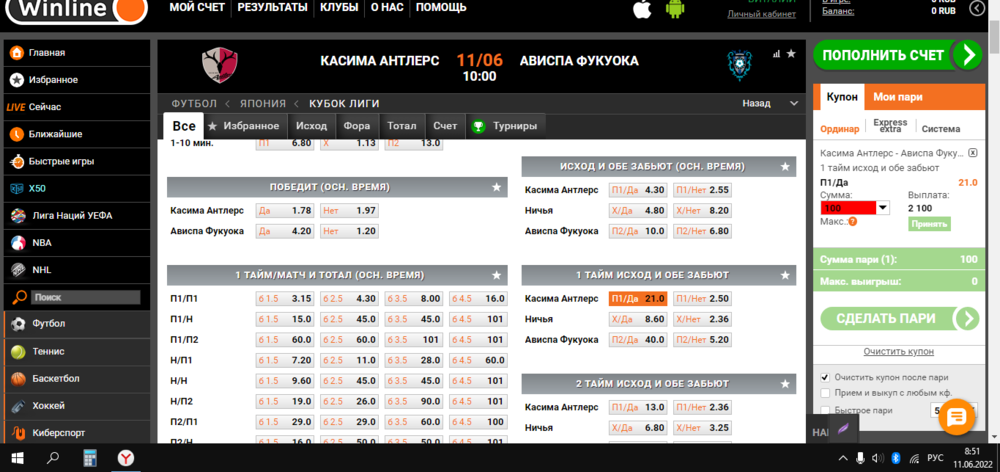1000x472 pixels.
Task: Open the Турниры tab
Action: pos(506,126)
